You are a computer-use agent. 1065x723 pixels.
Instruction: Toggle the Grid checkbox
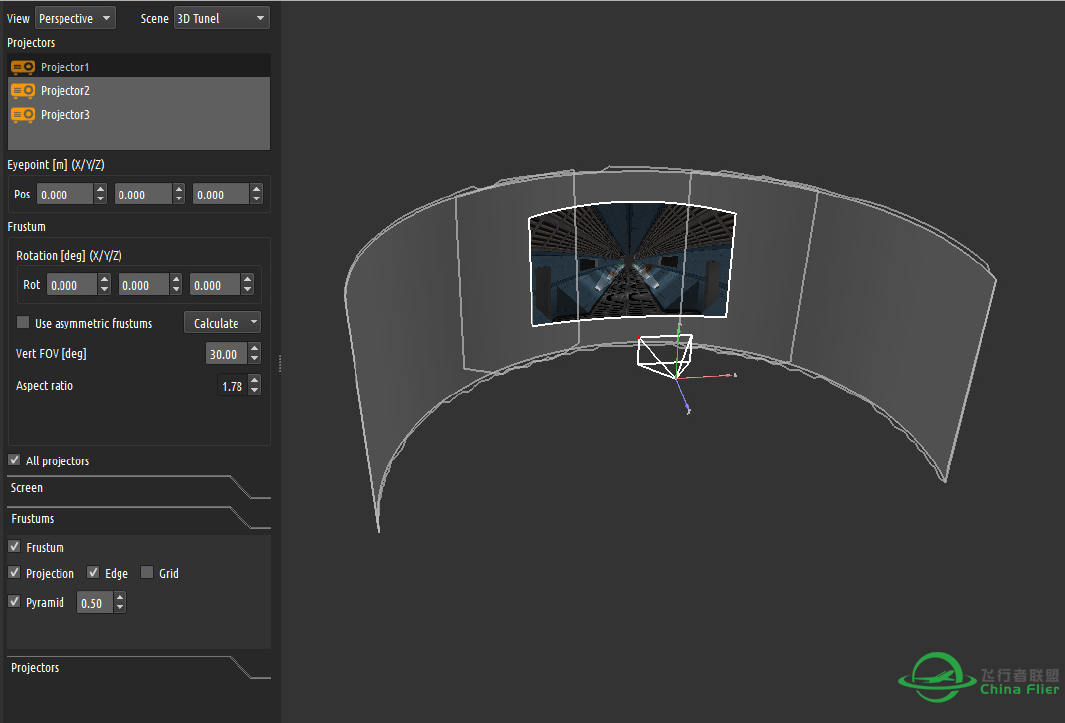[x=147, y=572]
